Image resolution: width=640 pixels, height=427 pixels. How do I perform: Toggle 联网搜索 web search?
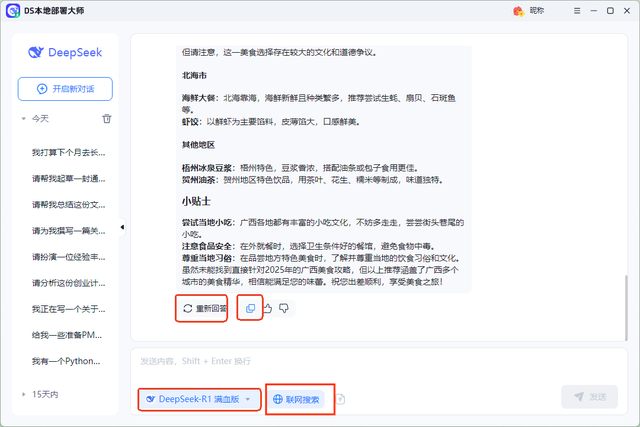click(296, 399)
